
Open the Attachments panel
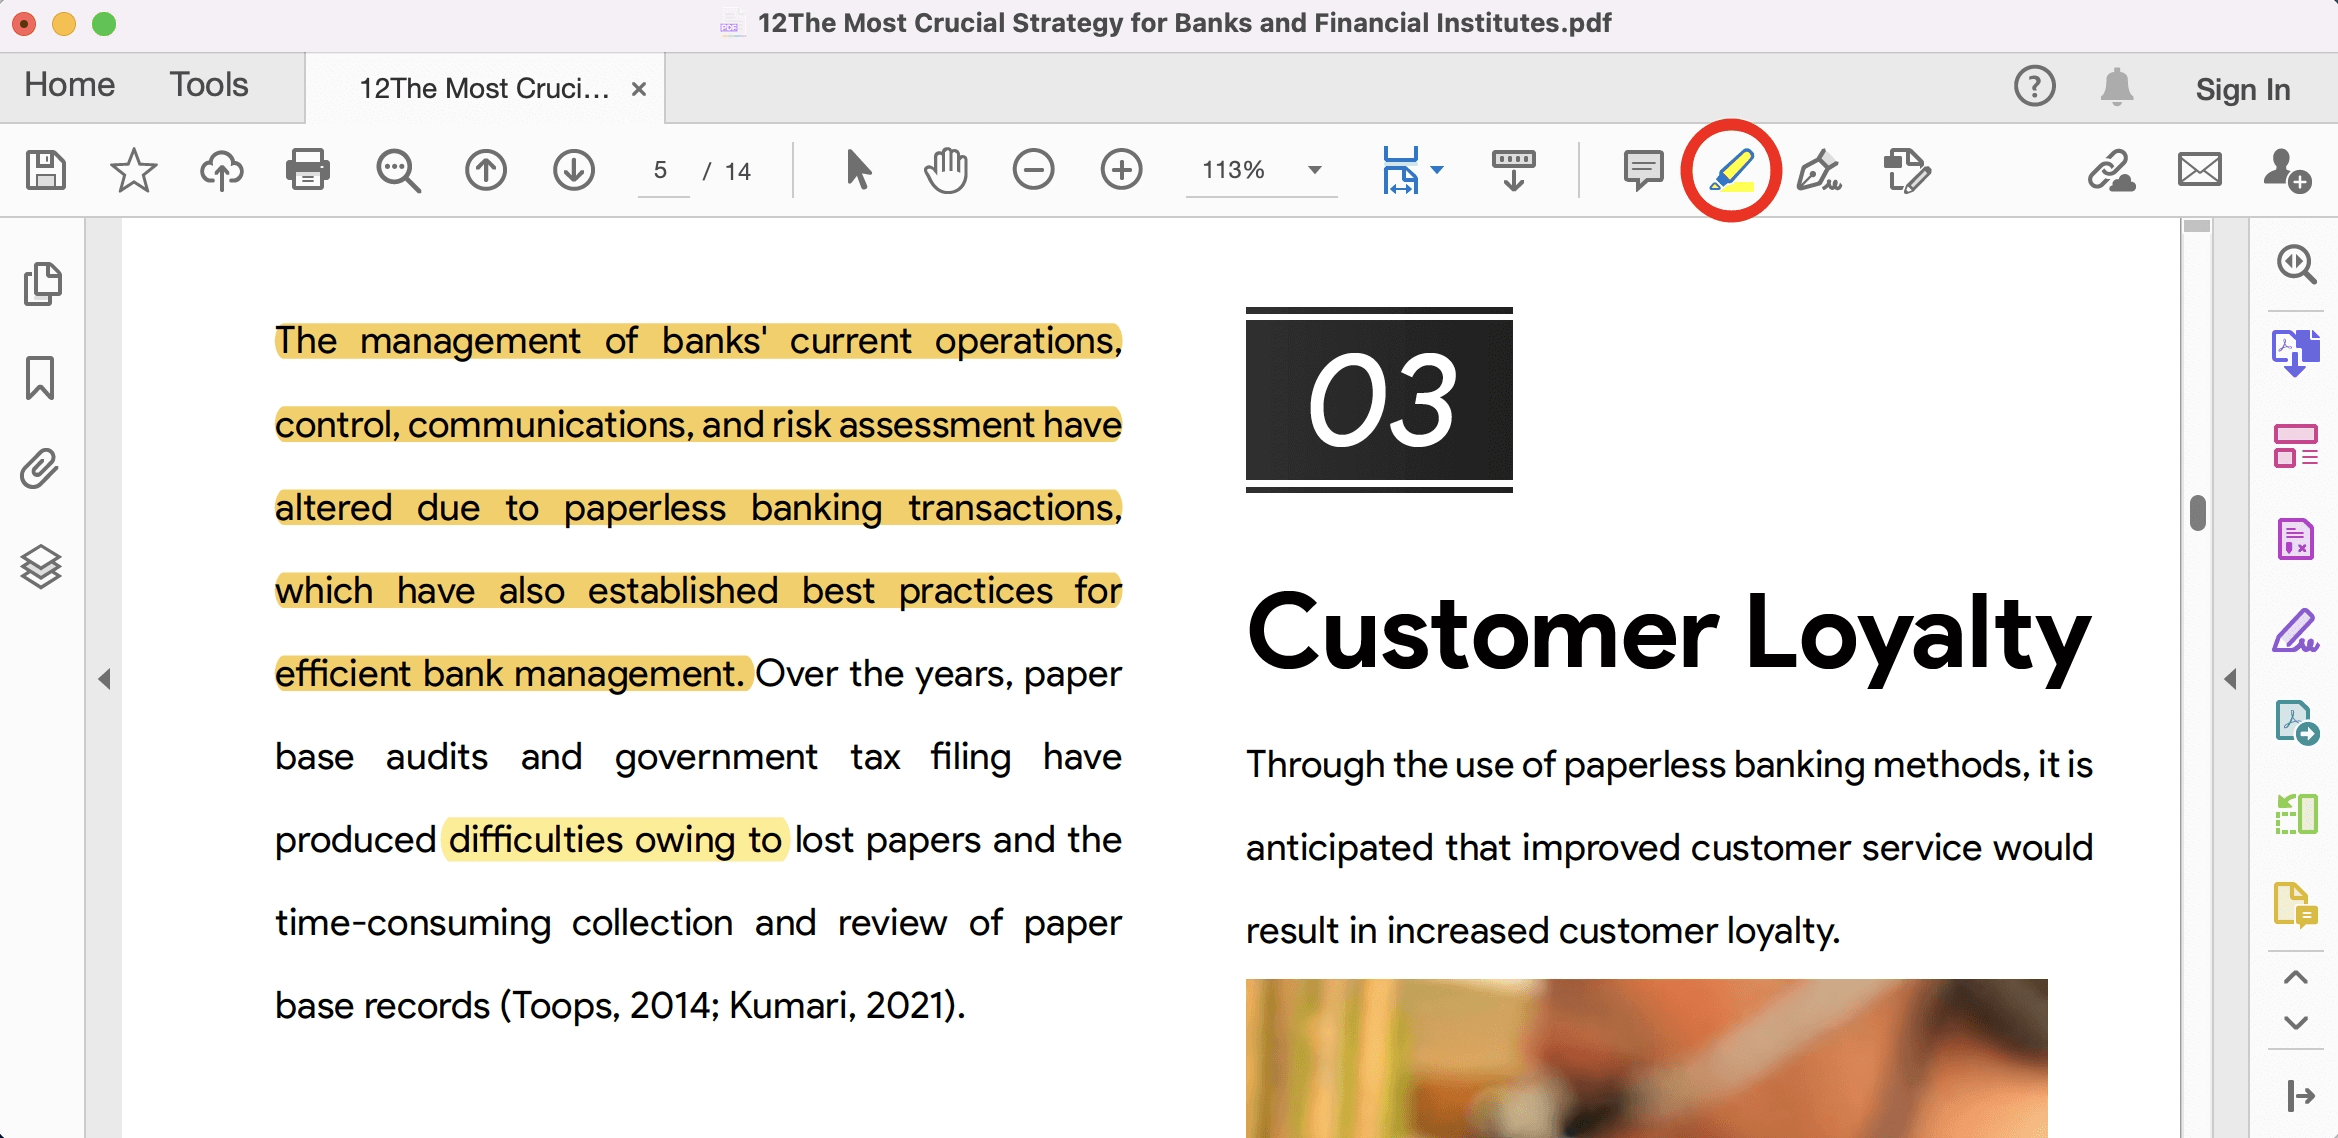coord(40,468)
